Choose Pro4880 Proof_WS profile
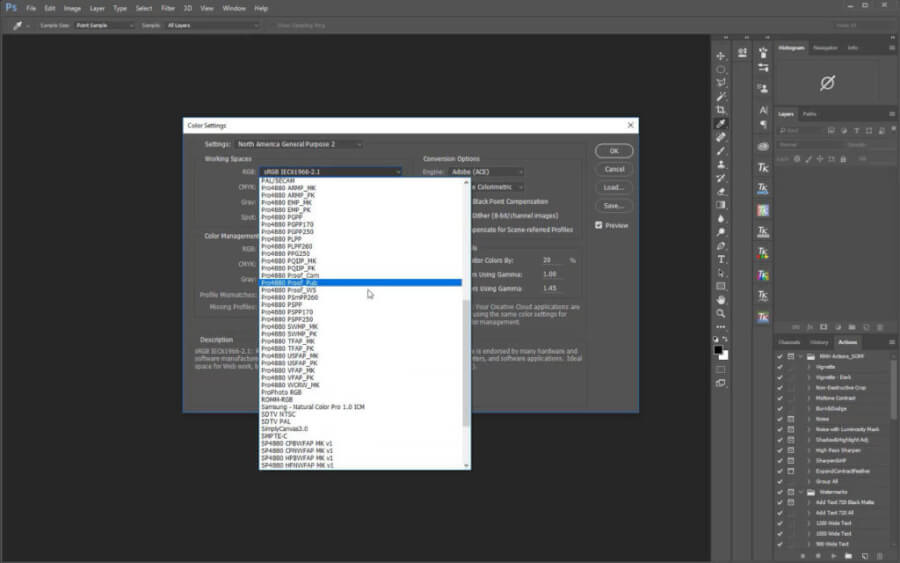Screen dimensions: 900x563 (289, 290)
